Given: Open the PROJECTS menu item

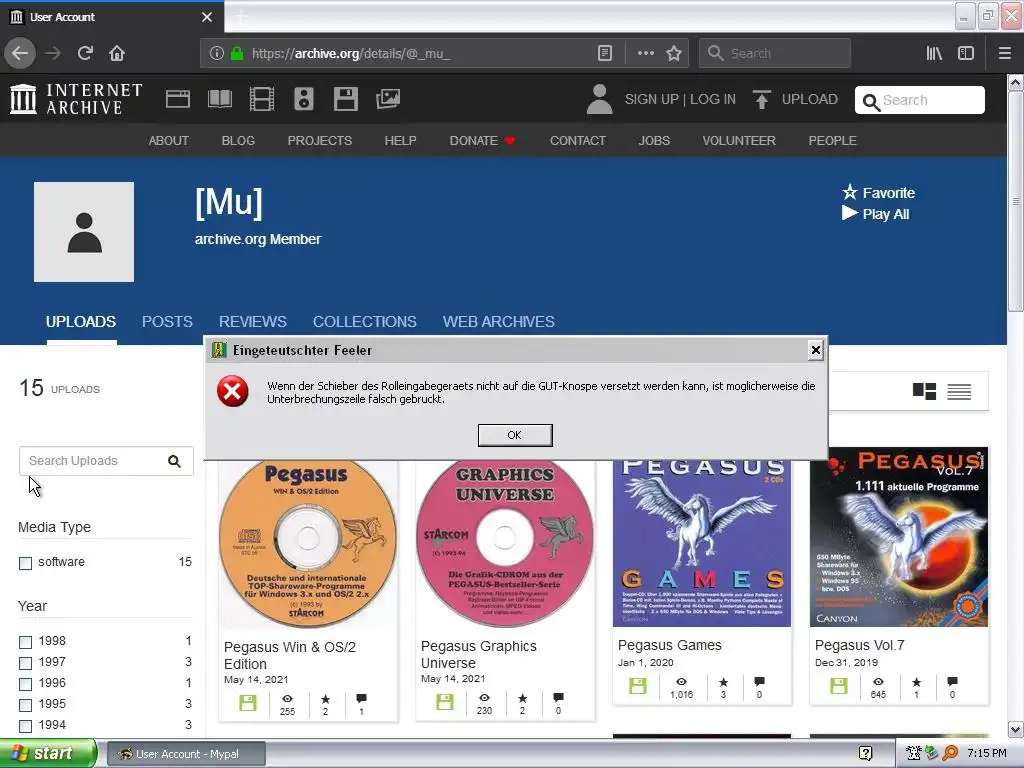Looking at the screenshot, I should tap(319, 140).
